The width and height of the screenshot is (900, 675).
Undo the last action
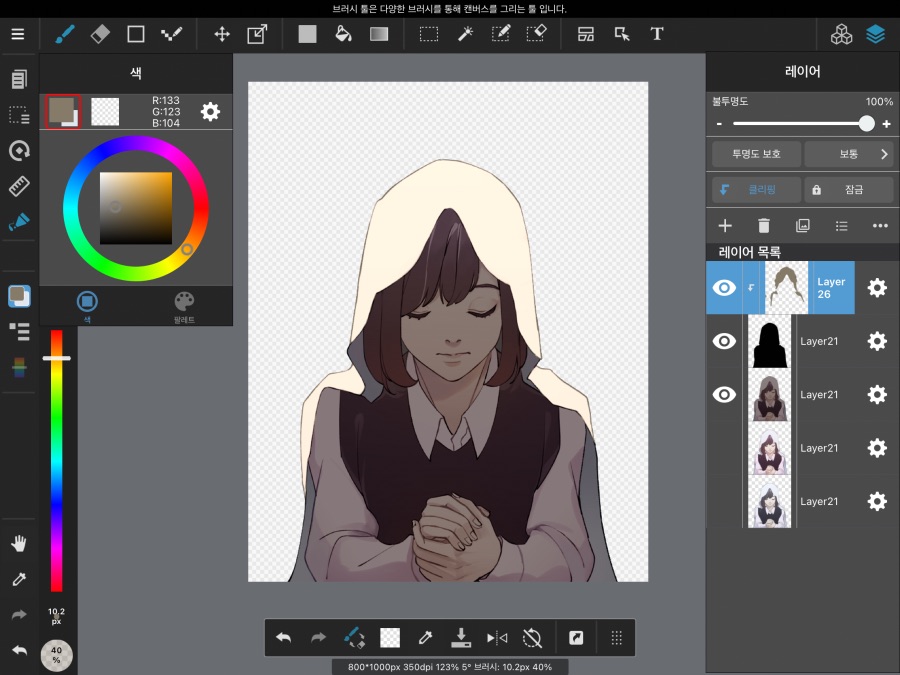click(283, 637)
